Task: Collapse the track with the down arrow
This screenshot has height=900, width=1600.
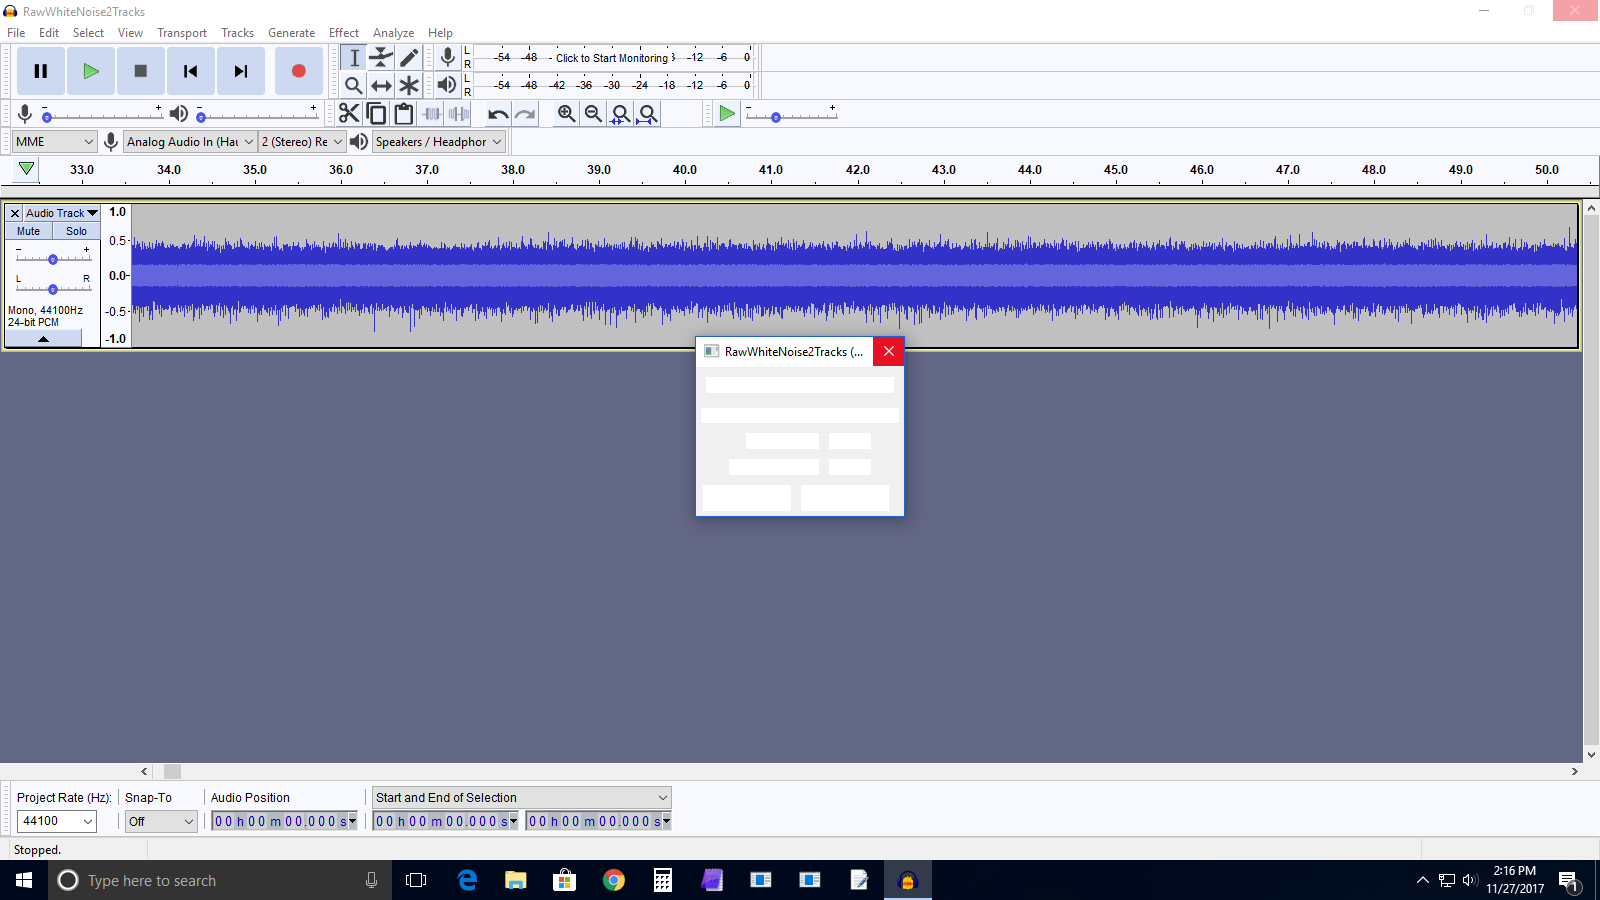Action: click(44, 338)
